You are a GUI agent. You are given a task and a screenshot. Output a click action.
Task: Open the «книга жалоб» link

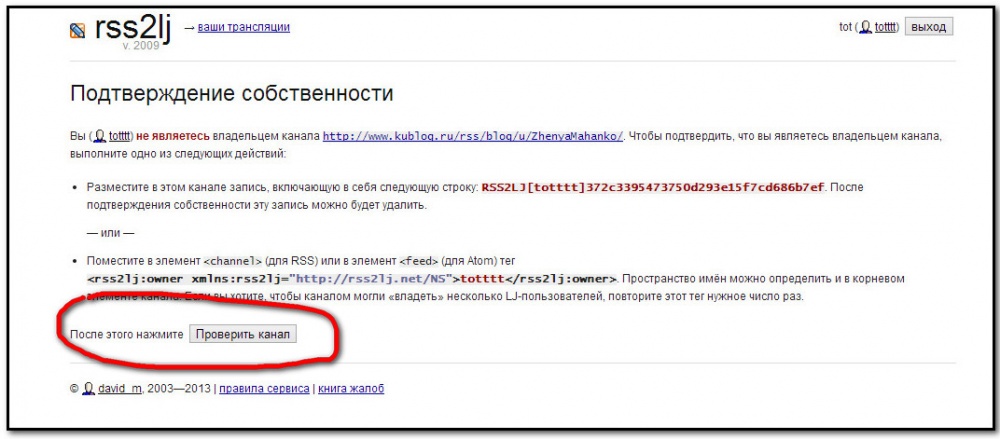tap(351, 389)
